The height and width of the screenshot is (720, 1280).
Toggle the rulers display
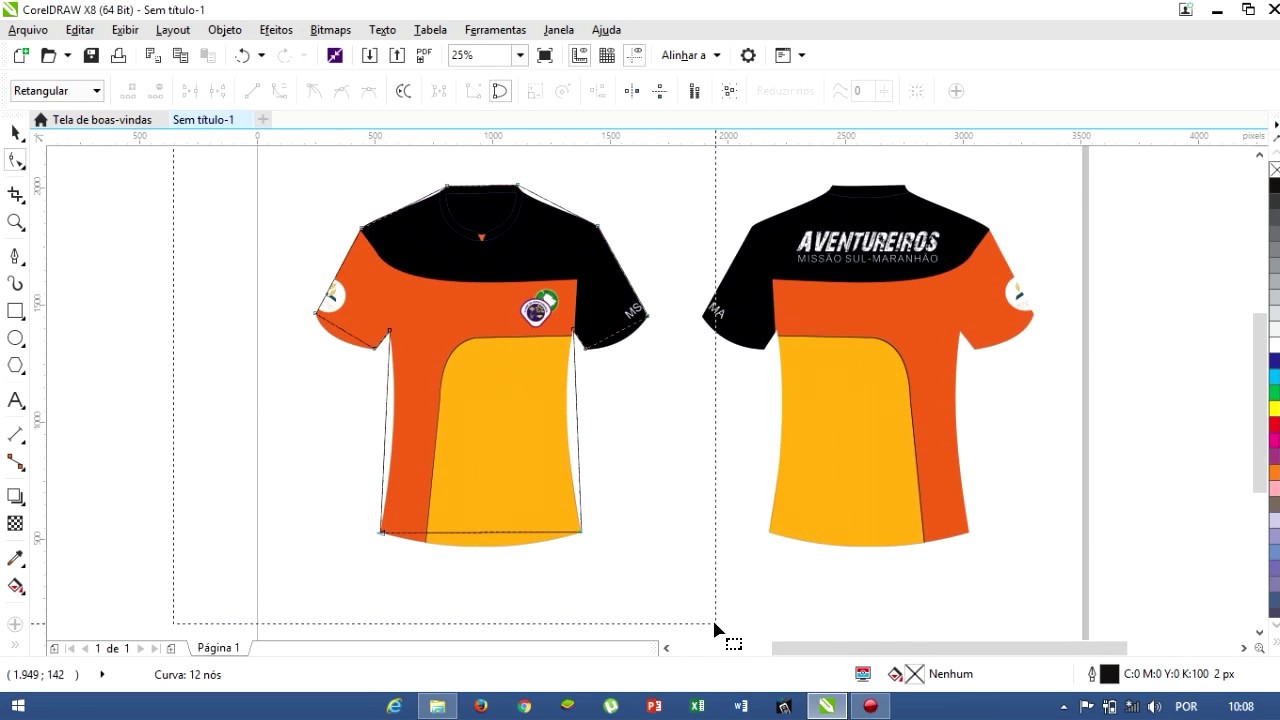(579, 56)
